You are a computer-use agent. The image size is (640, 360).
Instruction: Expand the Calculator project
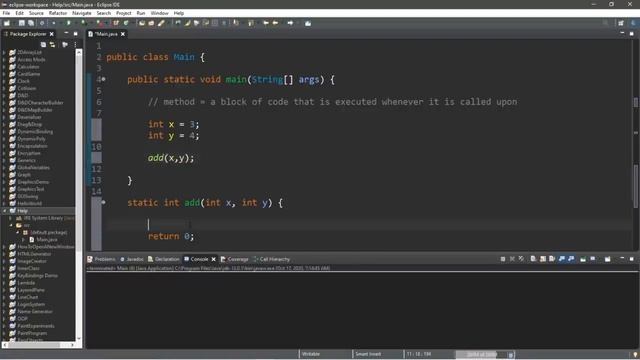(4, 67)
